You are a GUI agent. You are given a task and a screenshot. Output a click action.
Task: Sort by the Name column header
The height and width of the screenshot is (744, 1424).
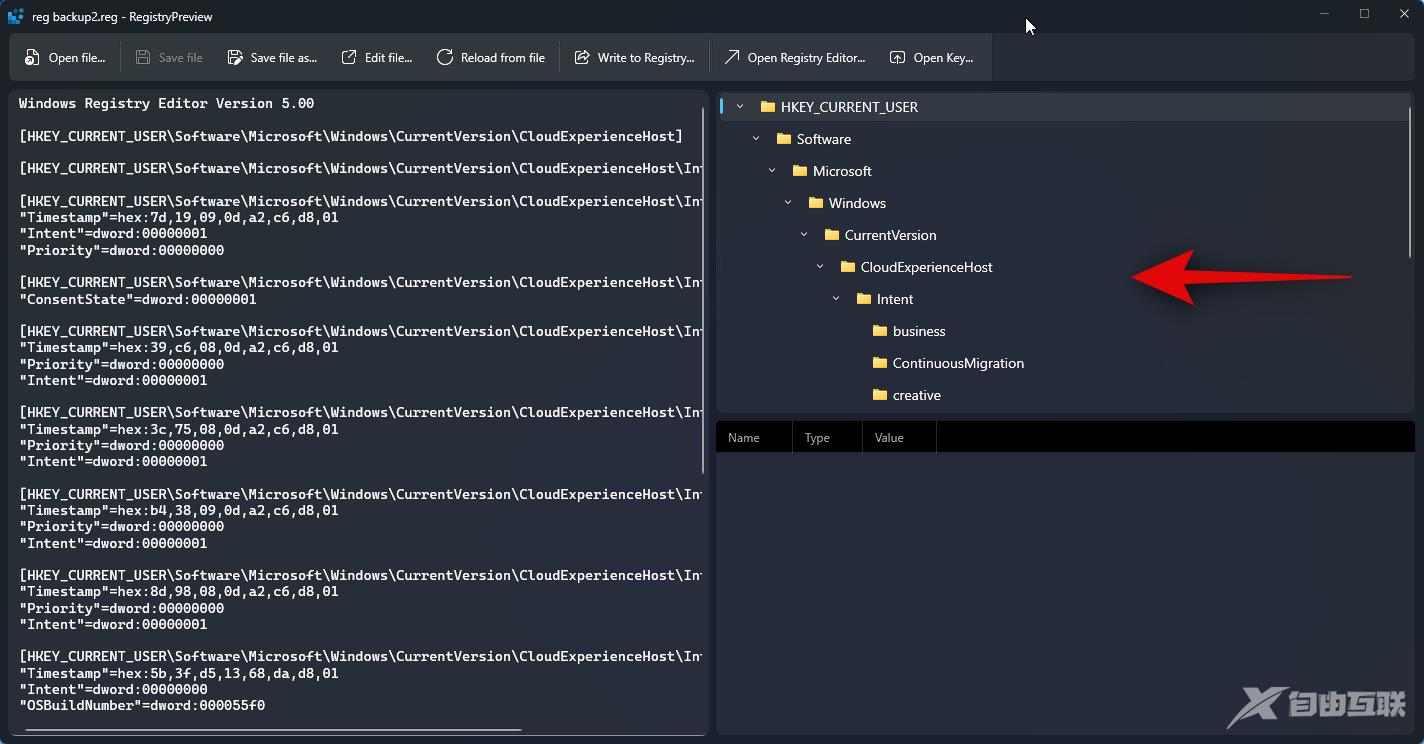tap(744, 438)
